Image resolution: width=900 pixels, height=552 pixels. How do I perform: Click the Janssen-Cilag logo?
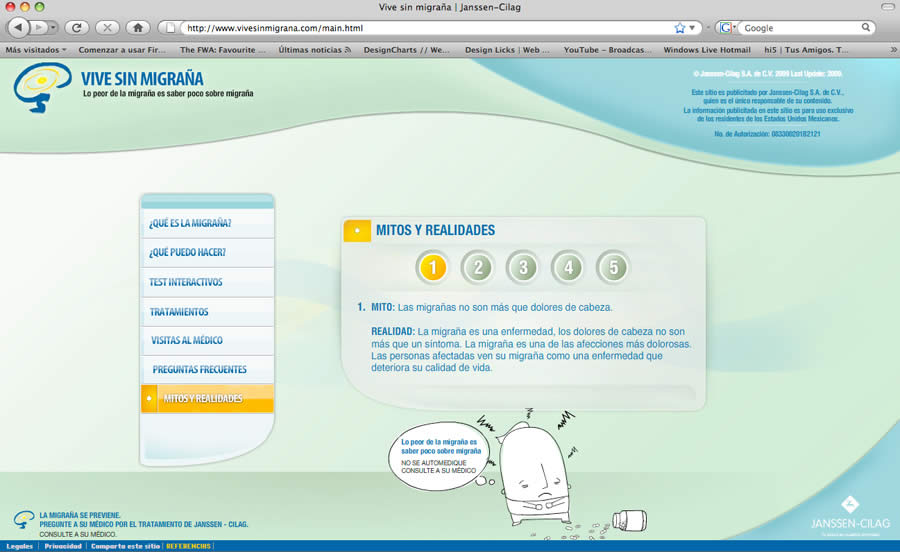[x=850, y=515]
